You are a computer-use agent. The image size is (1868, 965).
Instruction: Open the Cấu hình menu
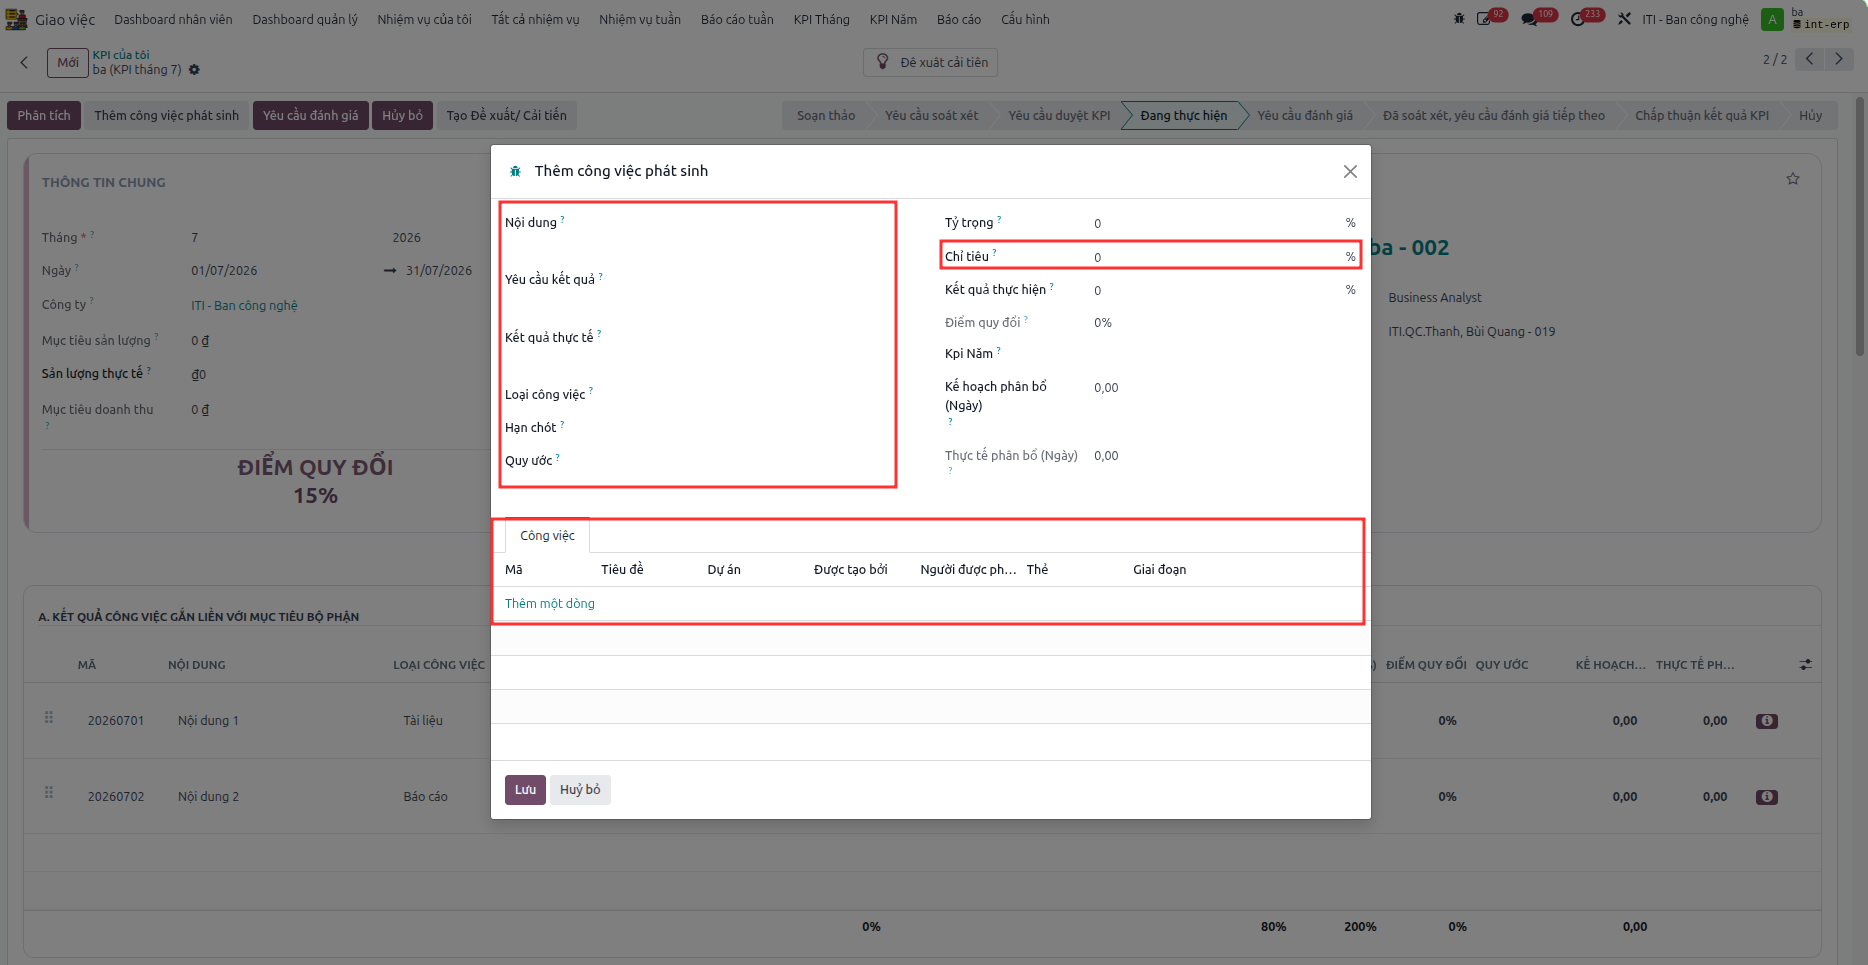pos(1025,19)
